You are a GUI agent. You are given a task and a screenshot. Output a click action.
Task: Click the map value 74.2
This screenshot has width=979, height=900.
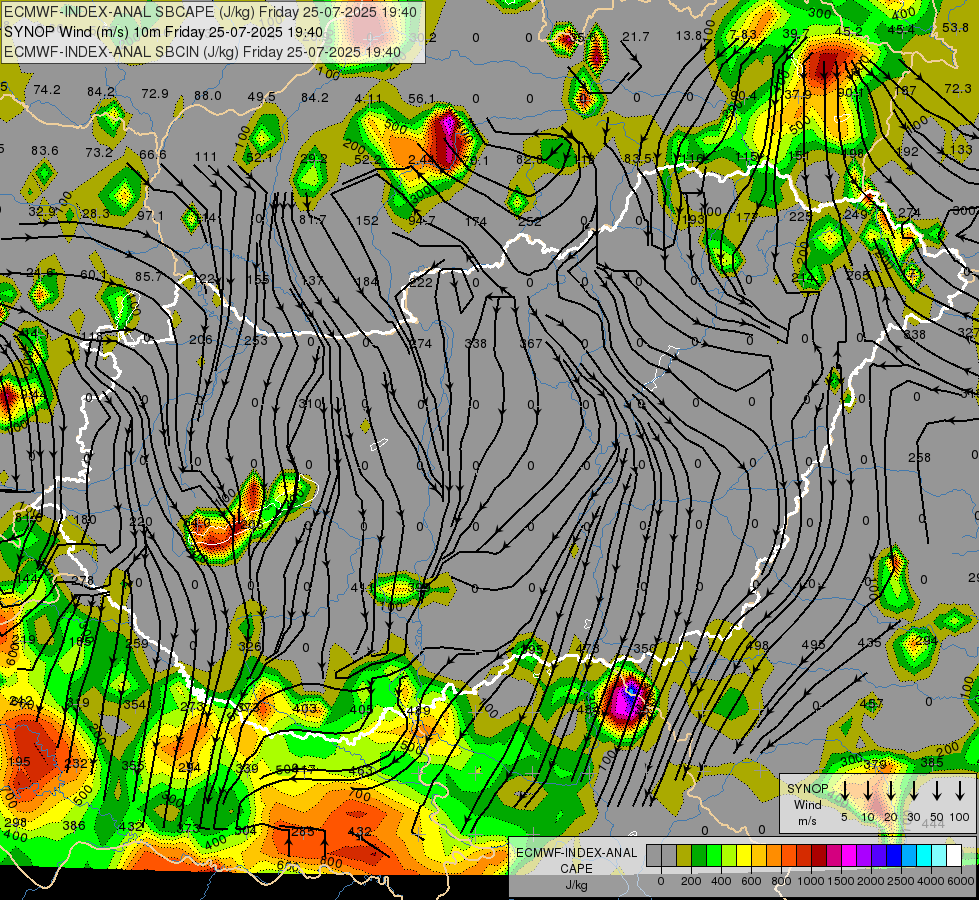click(47, 90)
